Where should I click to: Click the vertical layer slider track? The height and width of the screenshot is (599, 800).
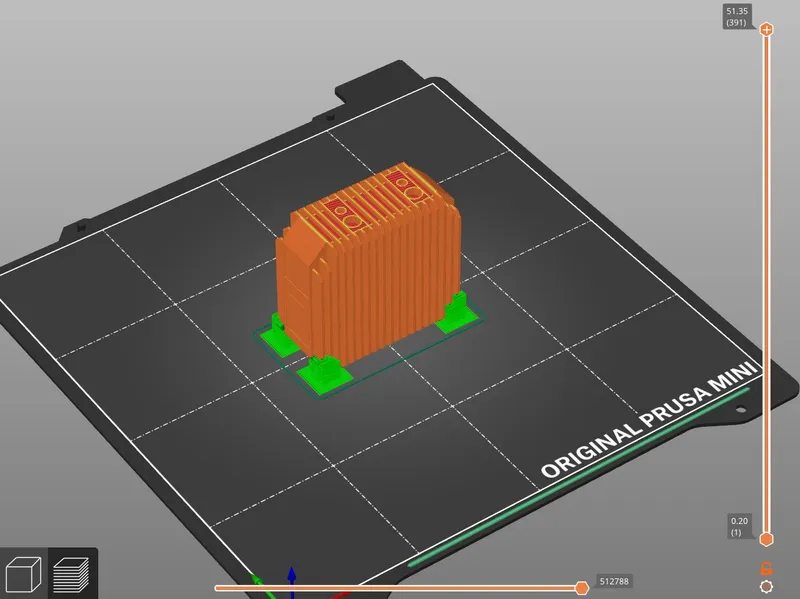(x=766, y=284)
